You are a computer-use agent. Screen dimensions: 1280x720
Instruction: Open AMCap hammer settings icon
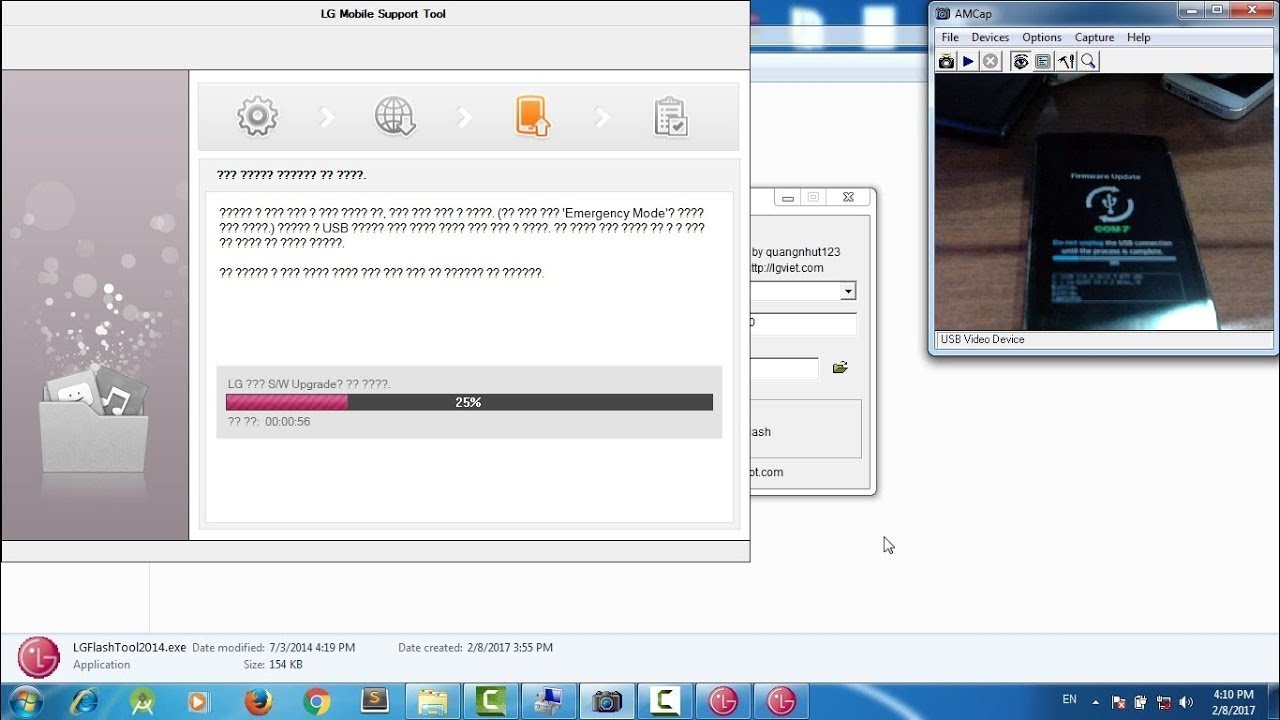pyautogui.click(x=1066, y=62)
